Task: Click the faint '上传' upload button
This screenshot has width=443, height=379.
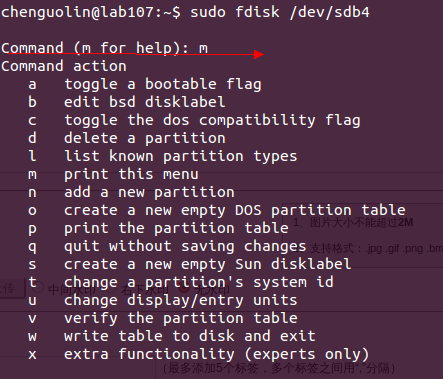Action: click(11, 288)
